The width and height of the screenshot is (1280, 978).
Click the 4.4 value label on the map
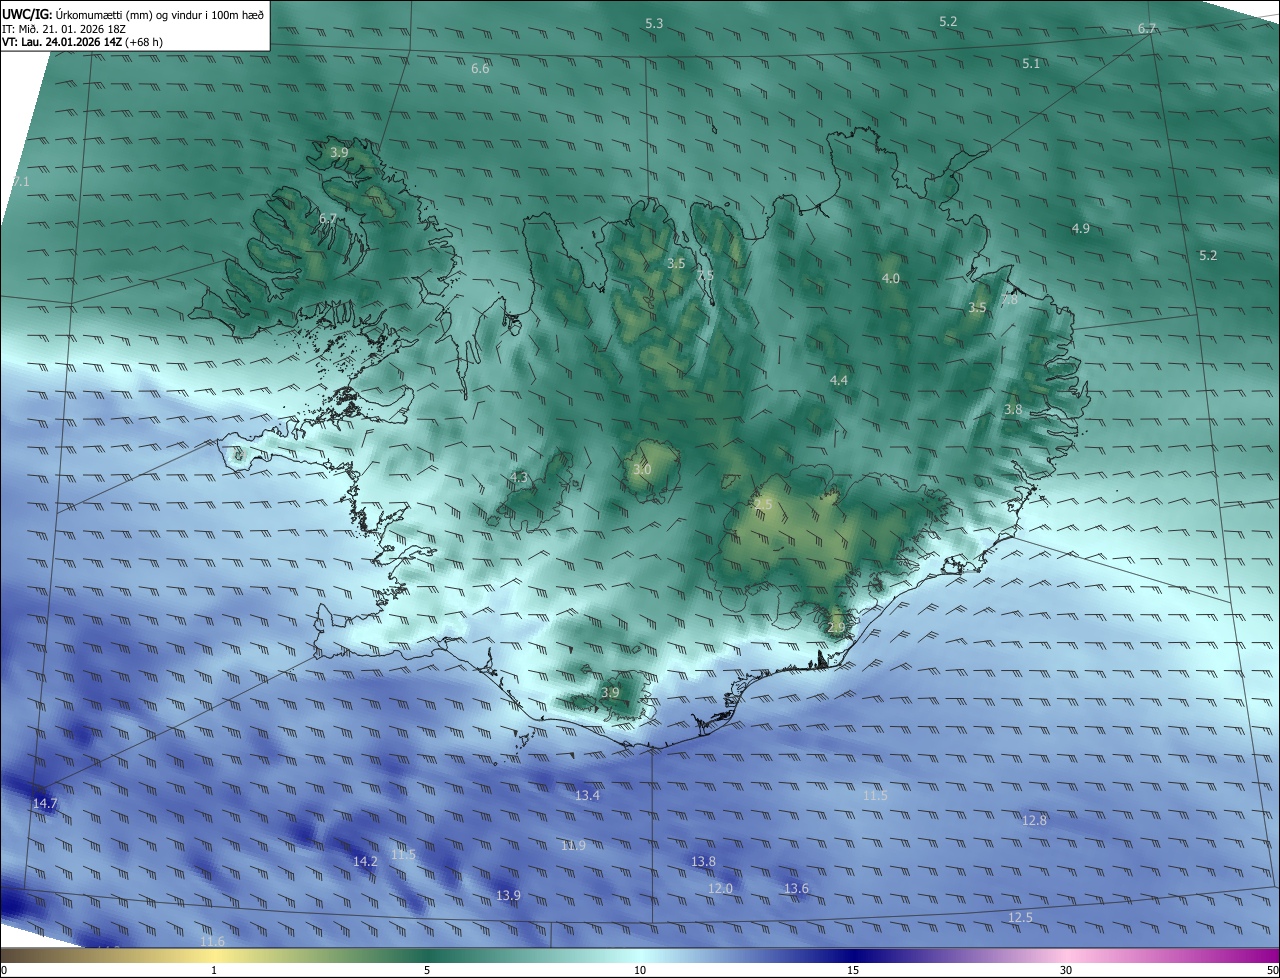tap(839, 381)
